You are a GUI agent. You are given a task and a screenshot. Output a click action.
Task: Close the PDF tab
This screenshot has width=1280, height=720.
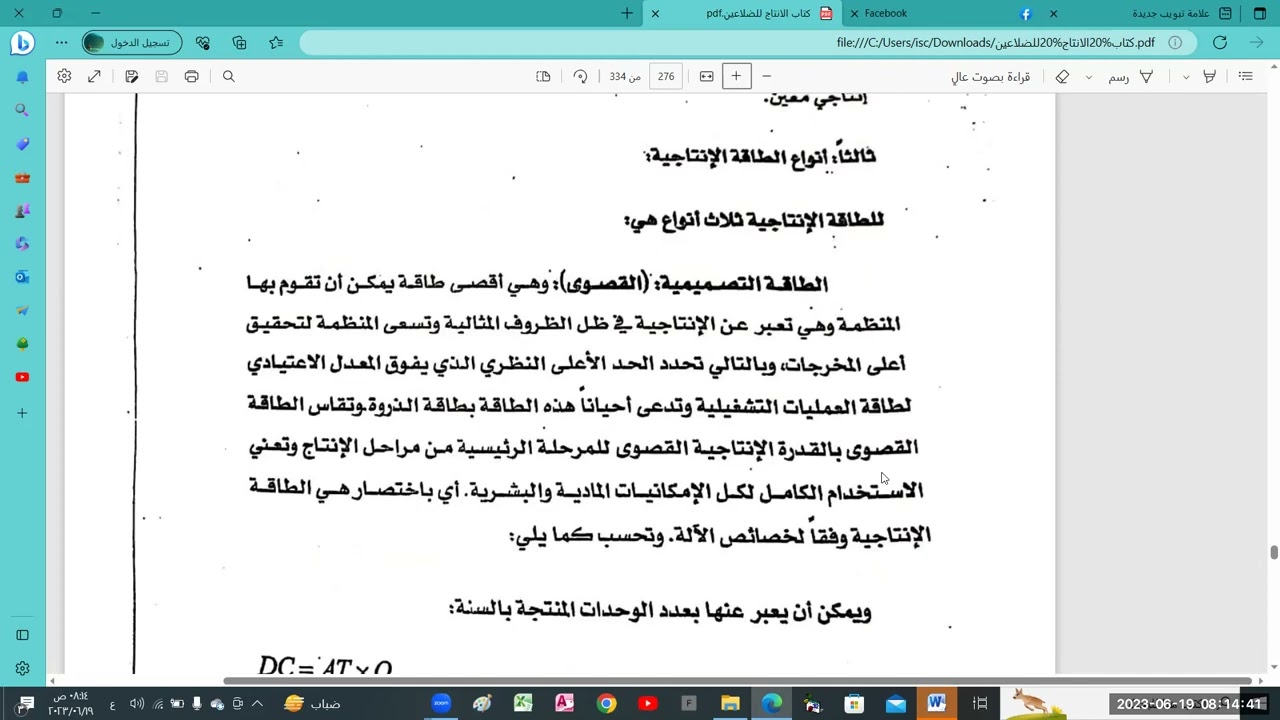(x=655, y=13)
